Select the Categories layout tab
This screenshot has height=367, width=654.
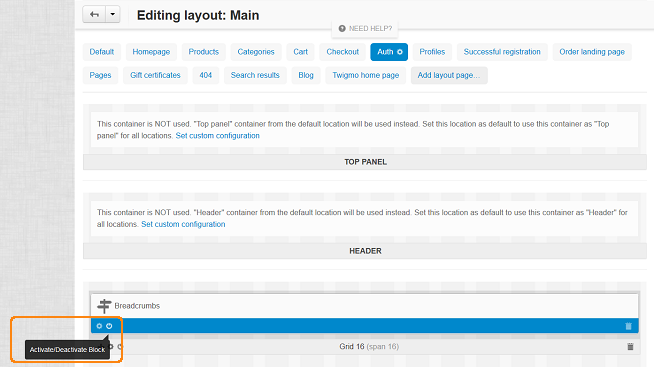point(256,52)
